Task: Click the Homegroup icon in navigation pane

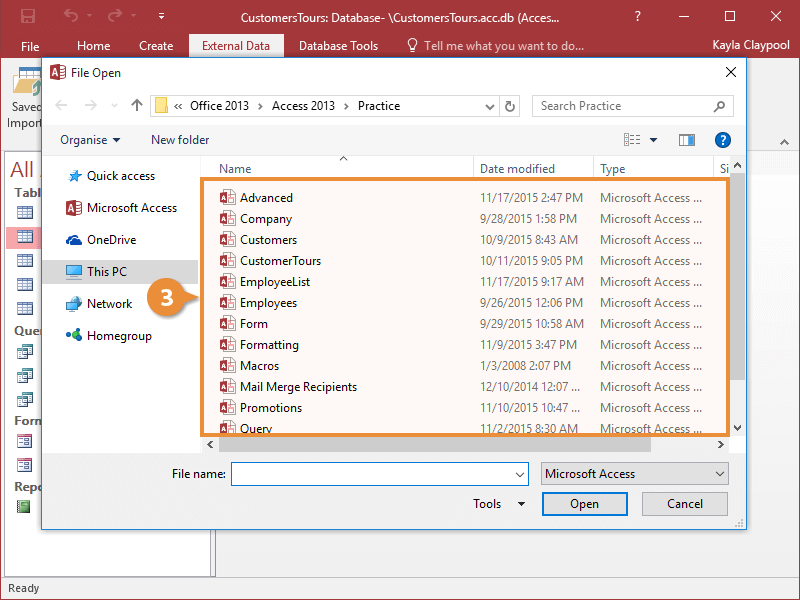Action: [74, 336]
